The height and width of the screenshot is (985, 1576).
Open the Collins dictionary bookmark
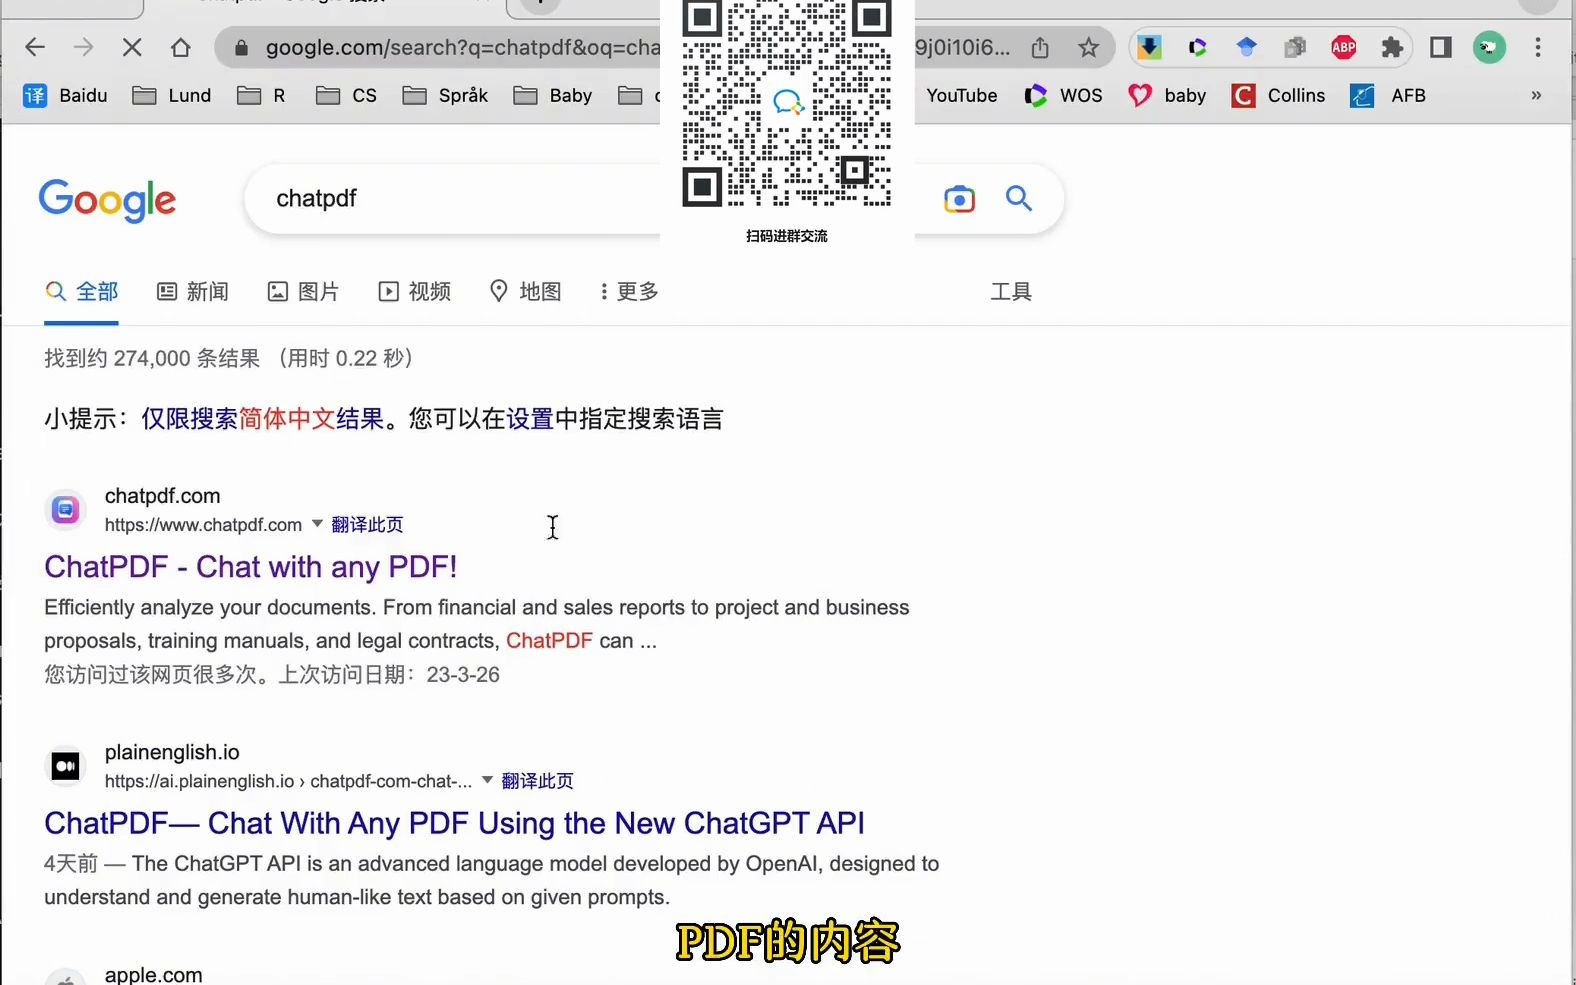click(1279, 95)
